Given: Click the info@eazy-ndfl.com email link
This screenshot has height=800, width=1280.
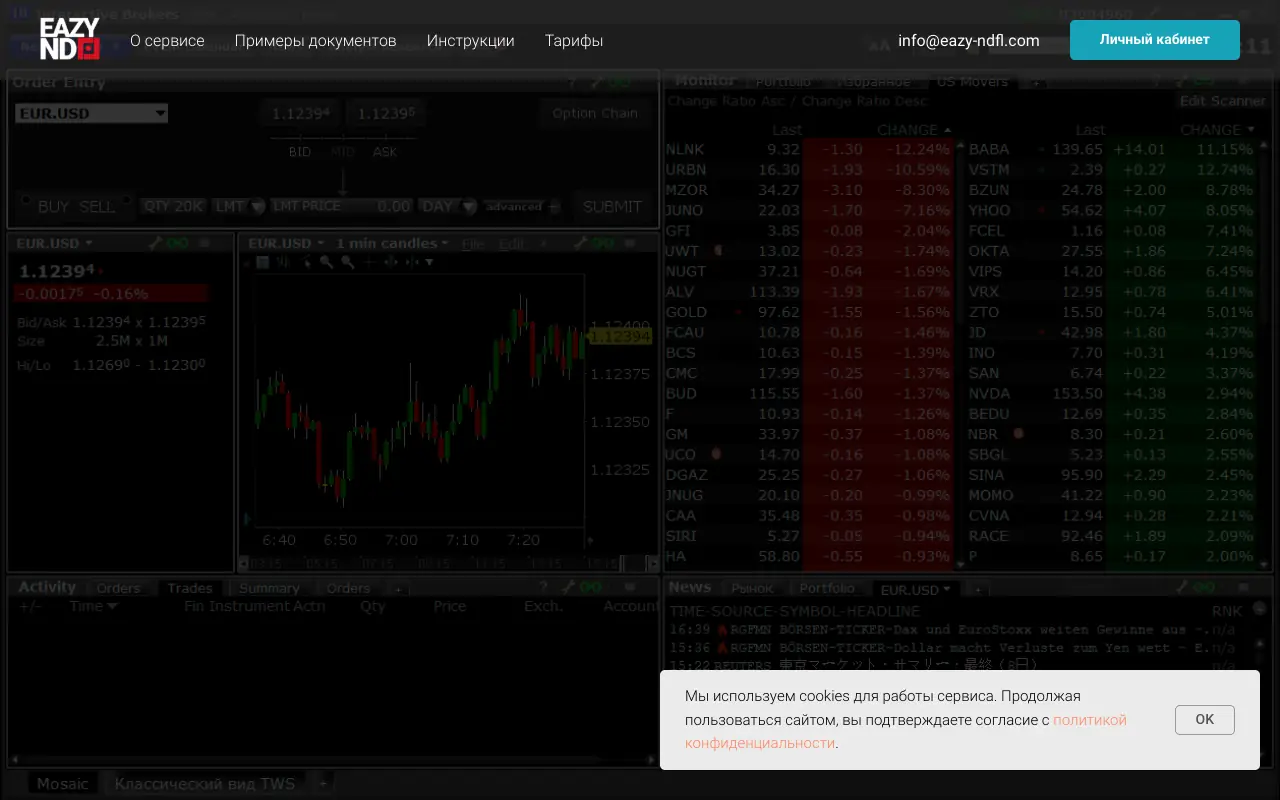Looking at the screenshot, I should (969, 41).
